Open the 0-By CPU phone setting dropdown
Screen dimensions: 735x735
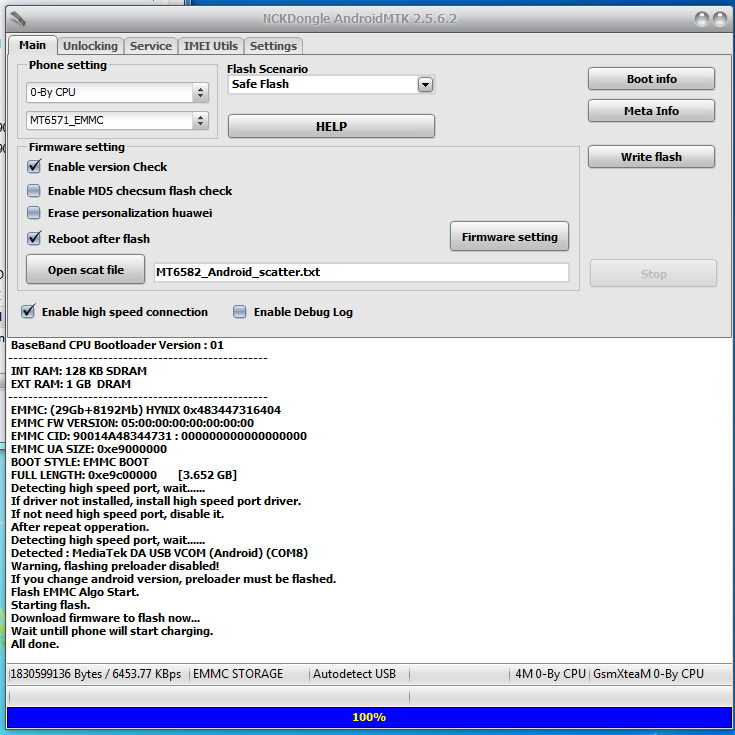click(117, 92)
